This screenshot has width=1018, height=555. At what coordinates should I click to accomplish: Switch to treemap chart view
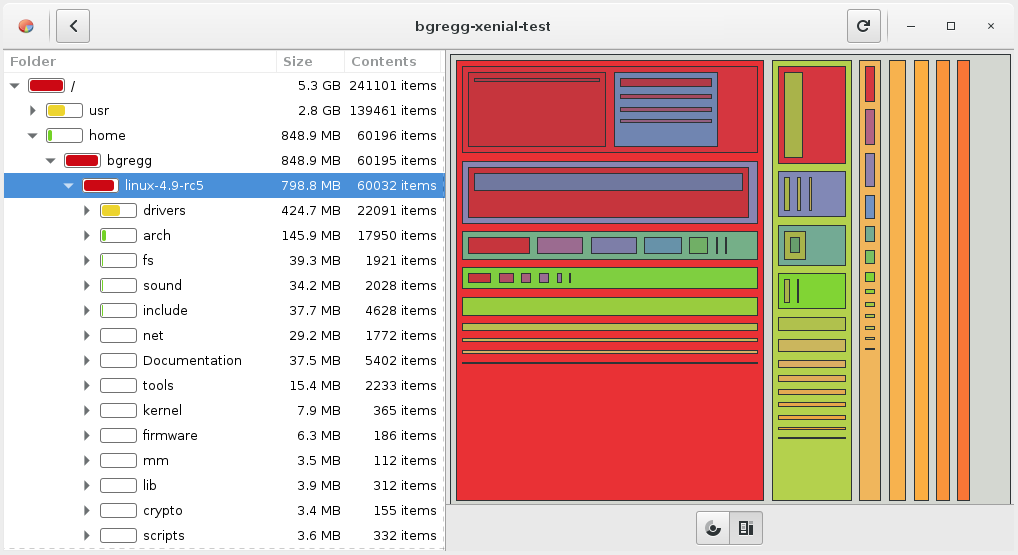pyautogui.click(x=745, y=528)
